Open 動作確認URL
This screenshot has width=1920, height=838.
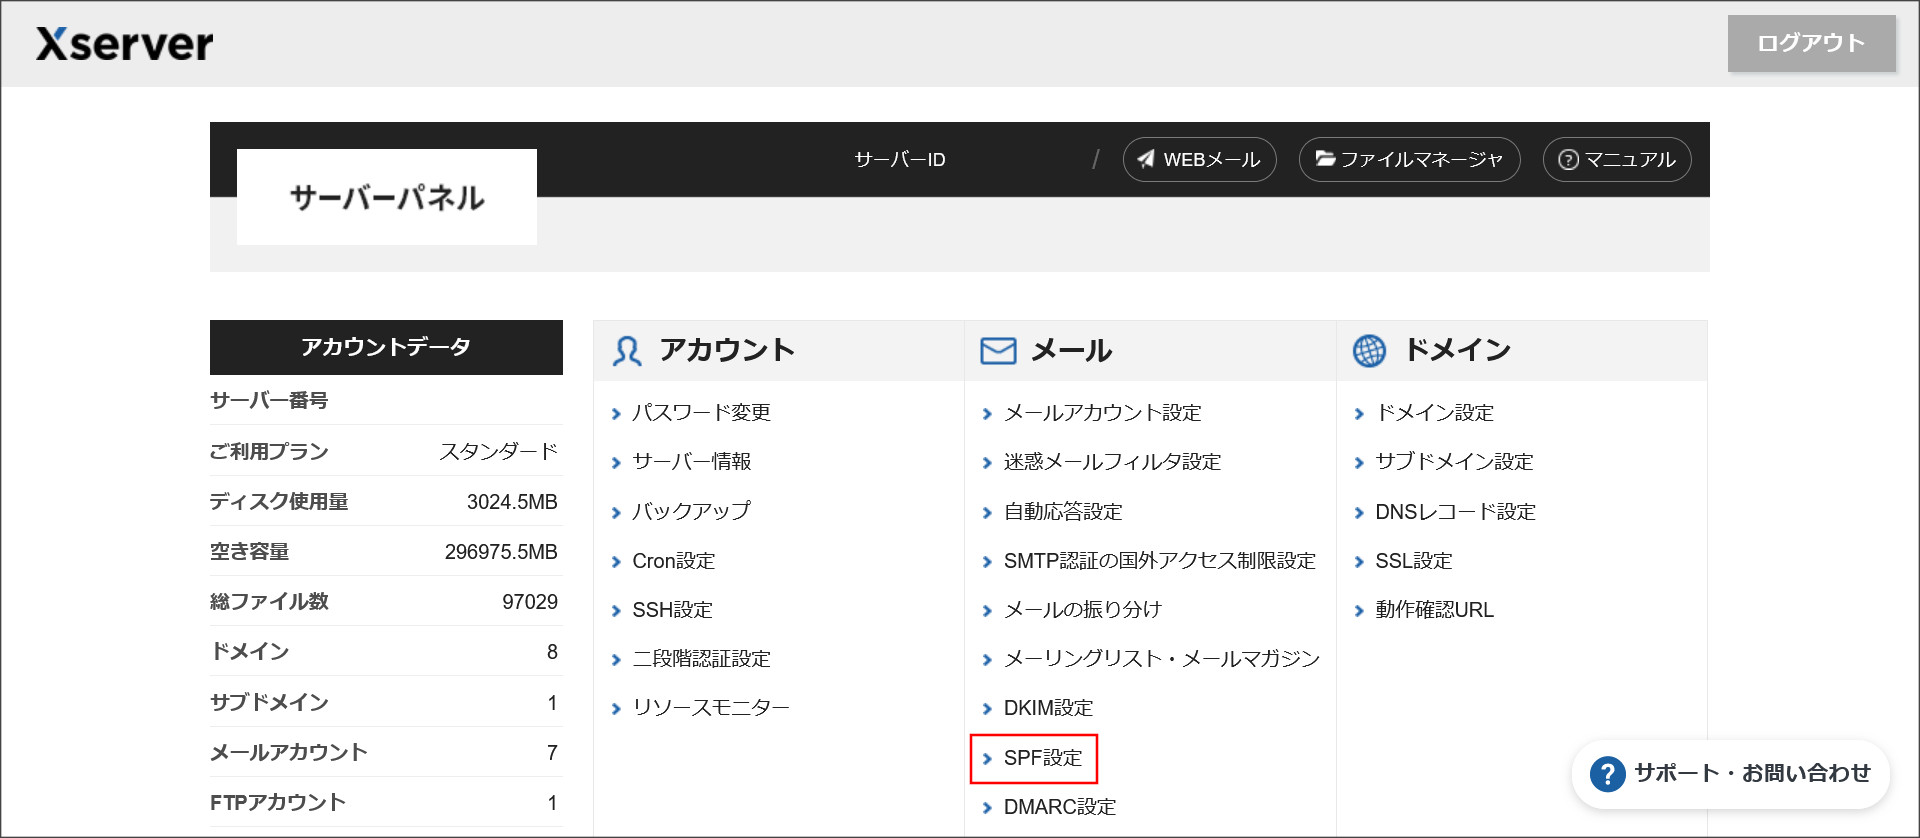pyautogui.click(x=1434, y=610)
